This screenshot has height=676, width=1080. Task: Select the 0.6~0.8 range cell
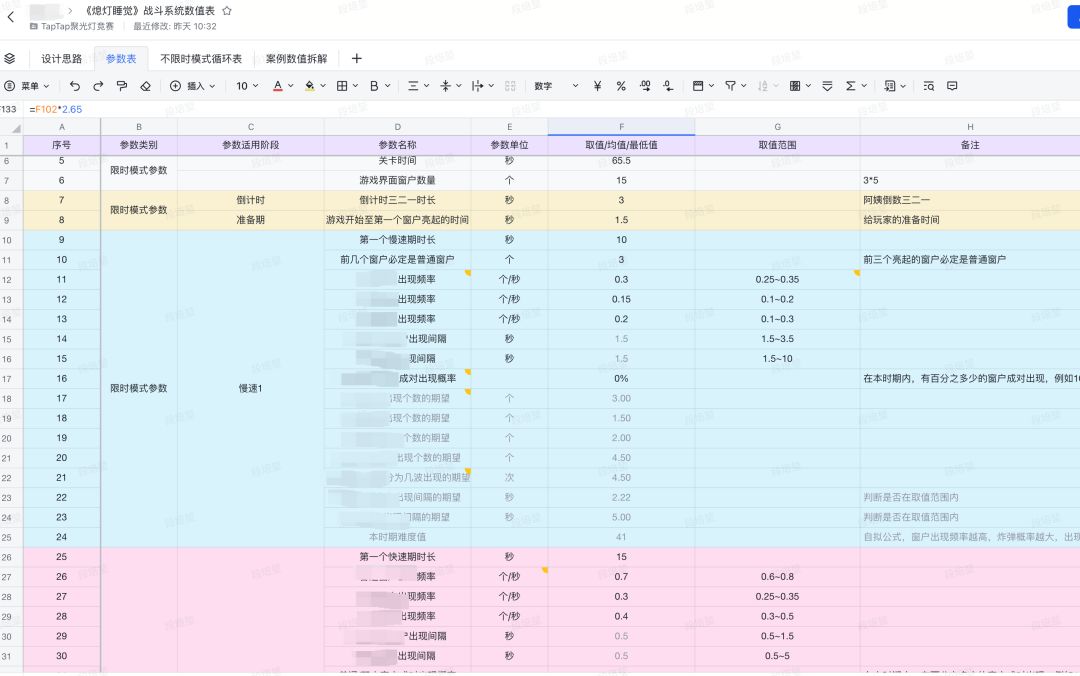(x=777, y=577)
